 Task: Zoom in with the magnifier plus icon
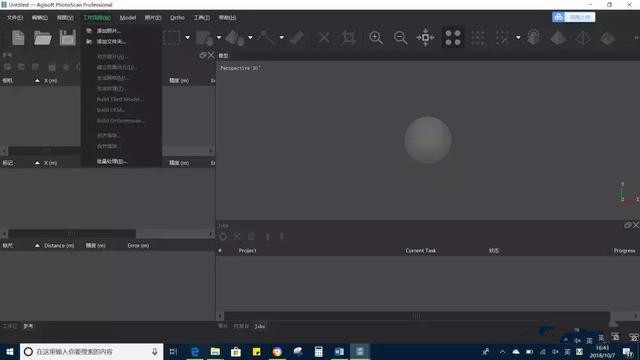pos(376,38)
